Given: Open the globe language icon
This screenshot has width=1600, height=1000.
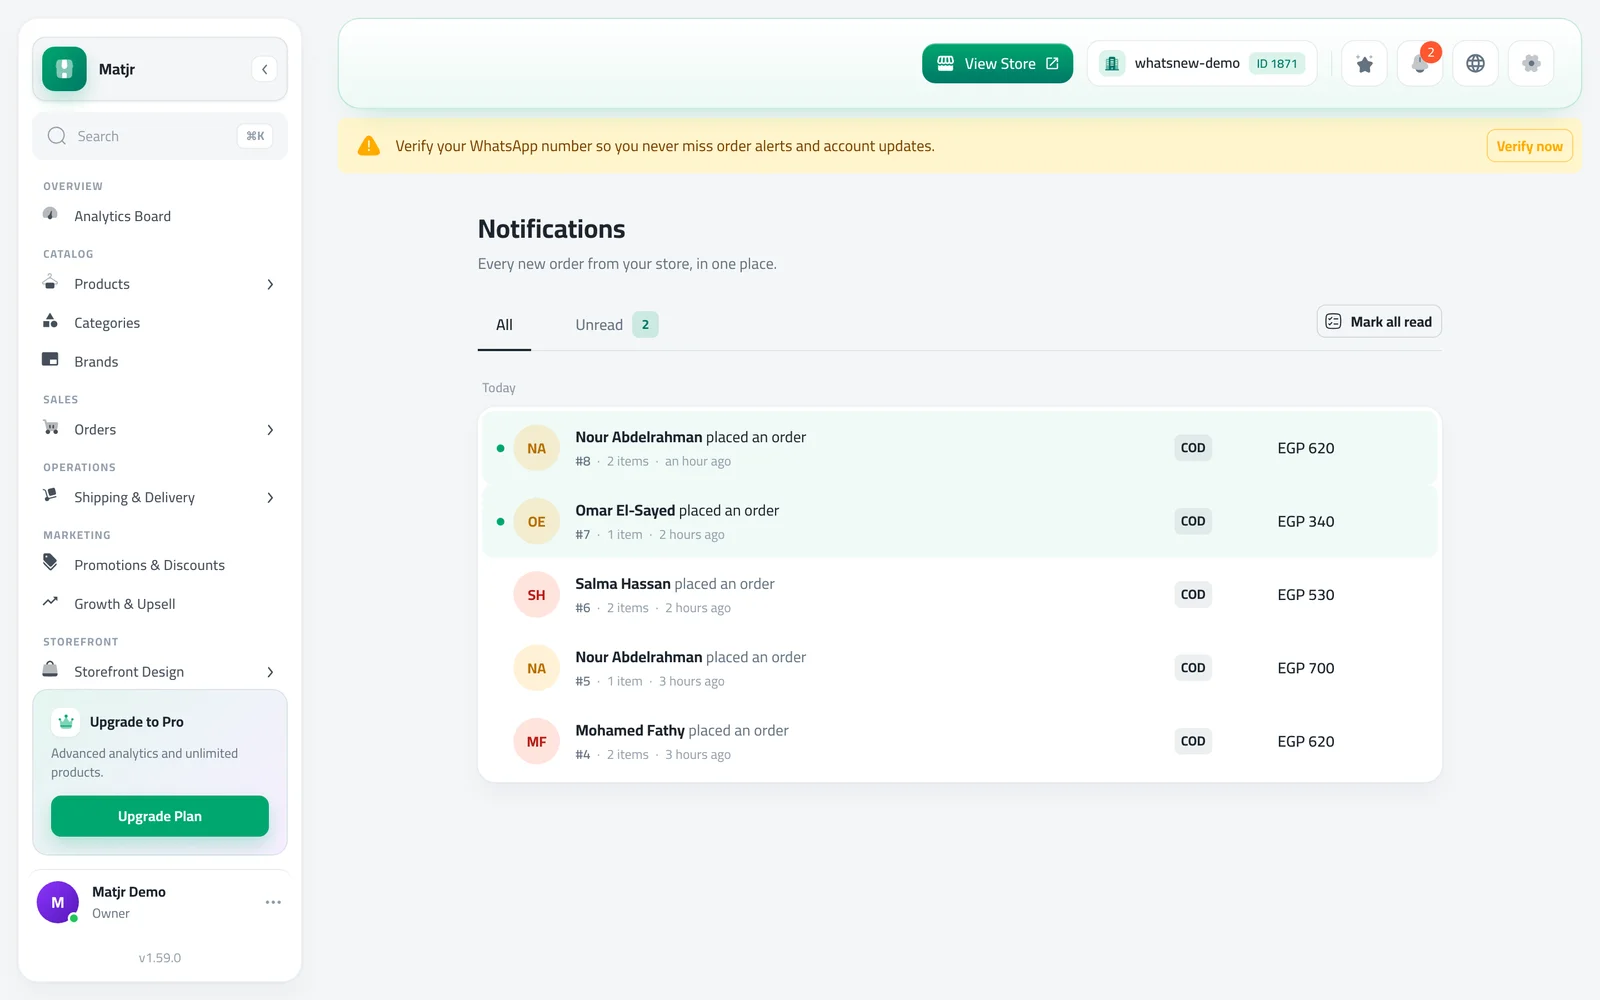Looking at the screenshot, I should pos(1475,64).
